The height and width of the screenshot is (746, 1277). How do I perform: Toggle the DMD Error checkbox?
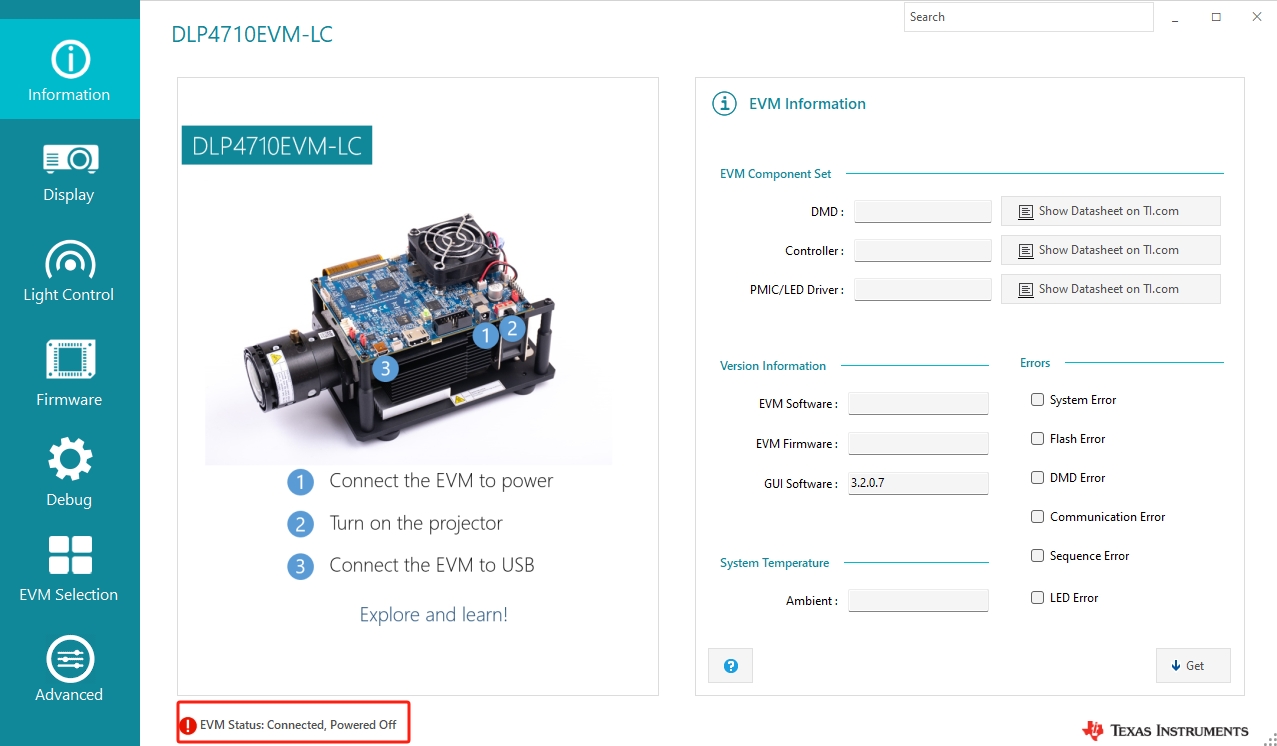(x=1037, y=478)
